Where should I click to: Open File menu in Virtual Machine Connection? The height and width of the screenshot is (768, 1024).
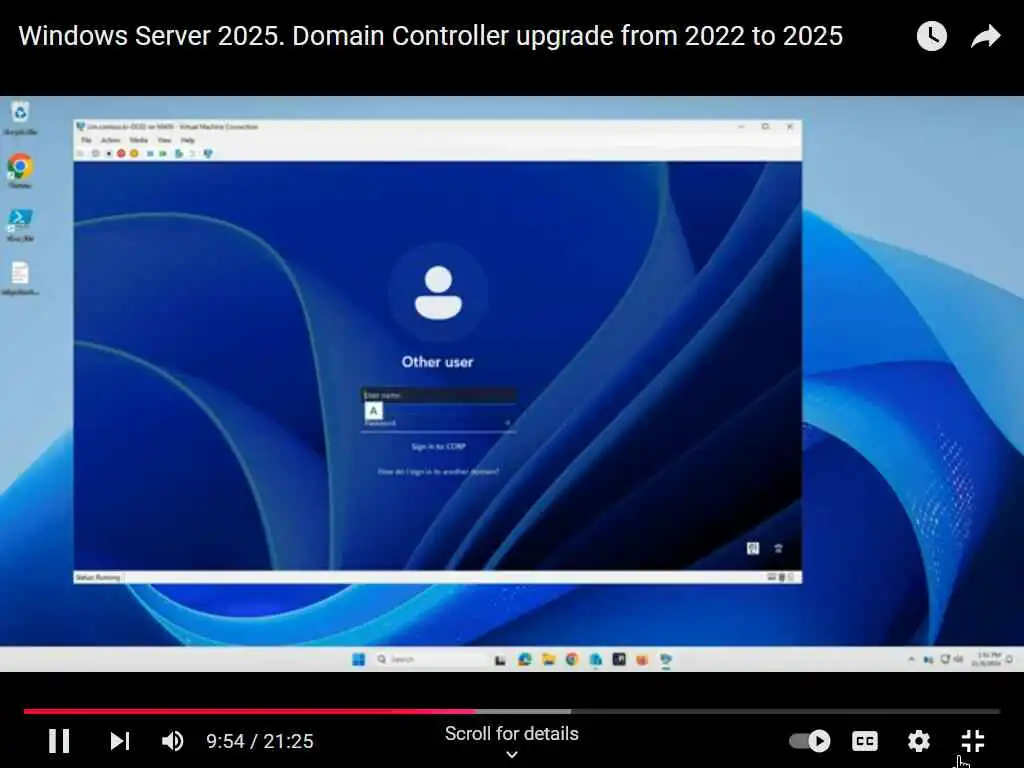(86, 140)
